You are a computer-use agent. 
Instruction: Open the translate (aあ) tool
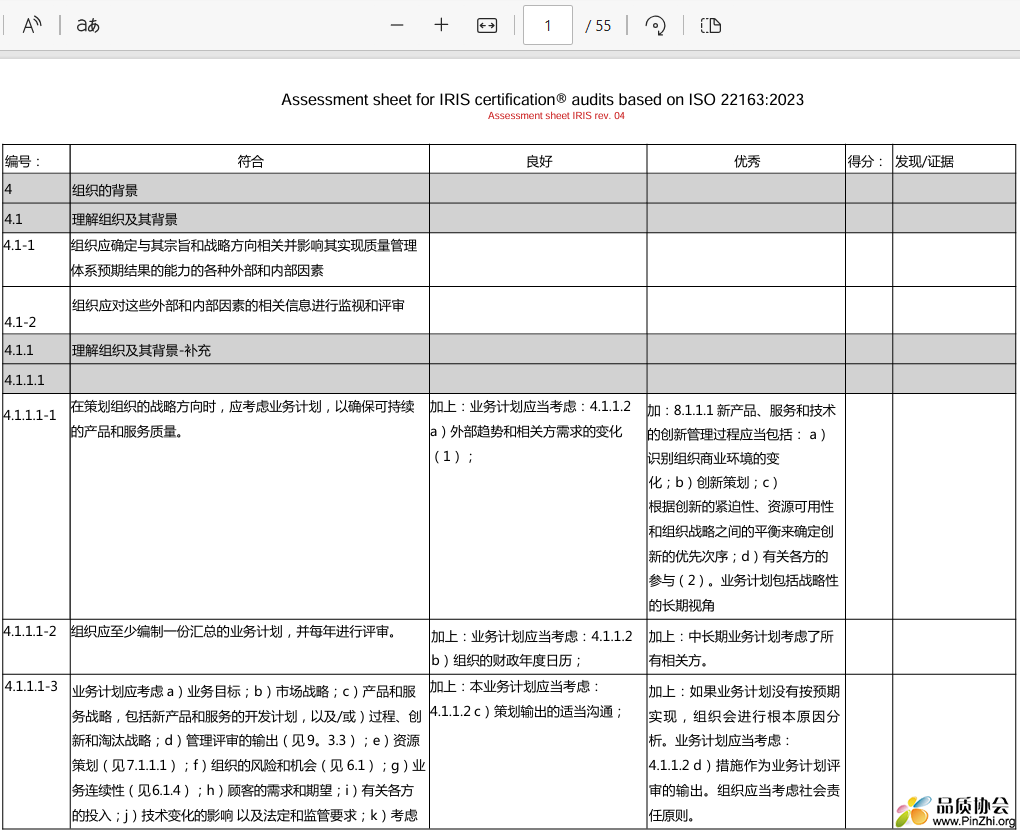tap(88, 25)
